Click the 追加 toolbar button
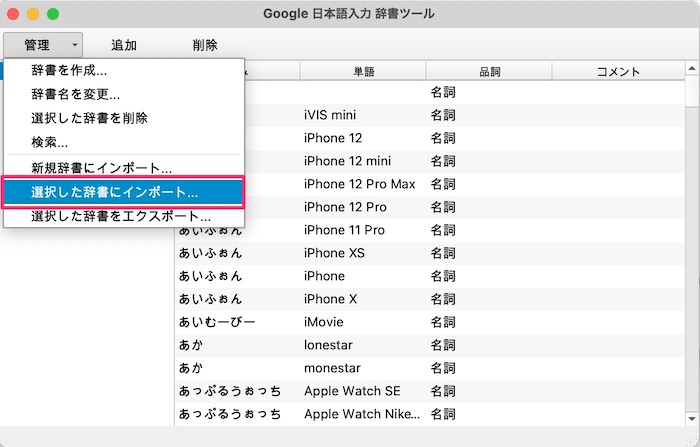The width and height of the screenshot is (700, 447). [x=124, y=45]
